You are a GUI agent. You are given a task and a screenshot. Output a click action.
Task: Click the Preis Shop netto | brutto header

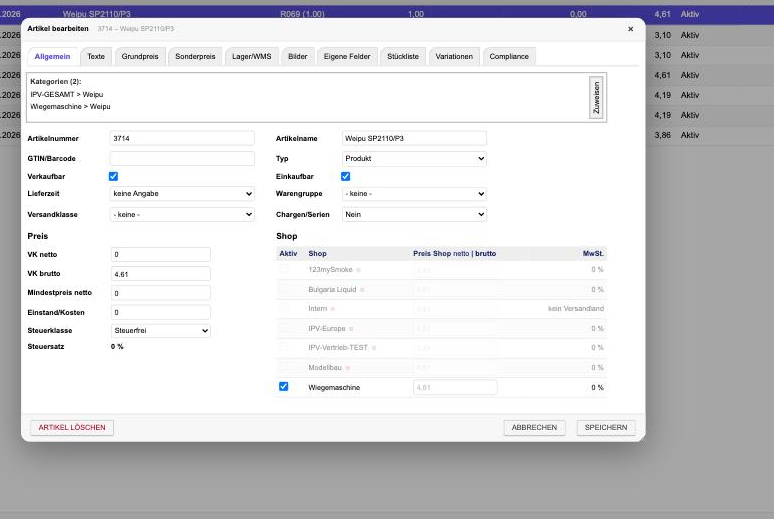pos(455,253)
